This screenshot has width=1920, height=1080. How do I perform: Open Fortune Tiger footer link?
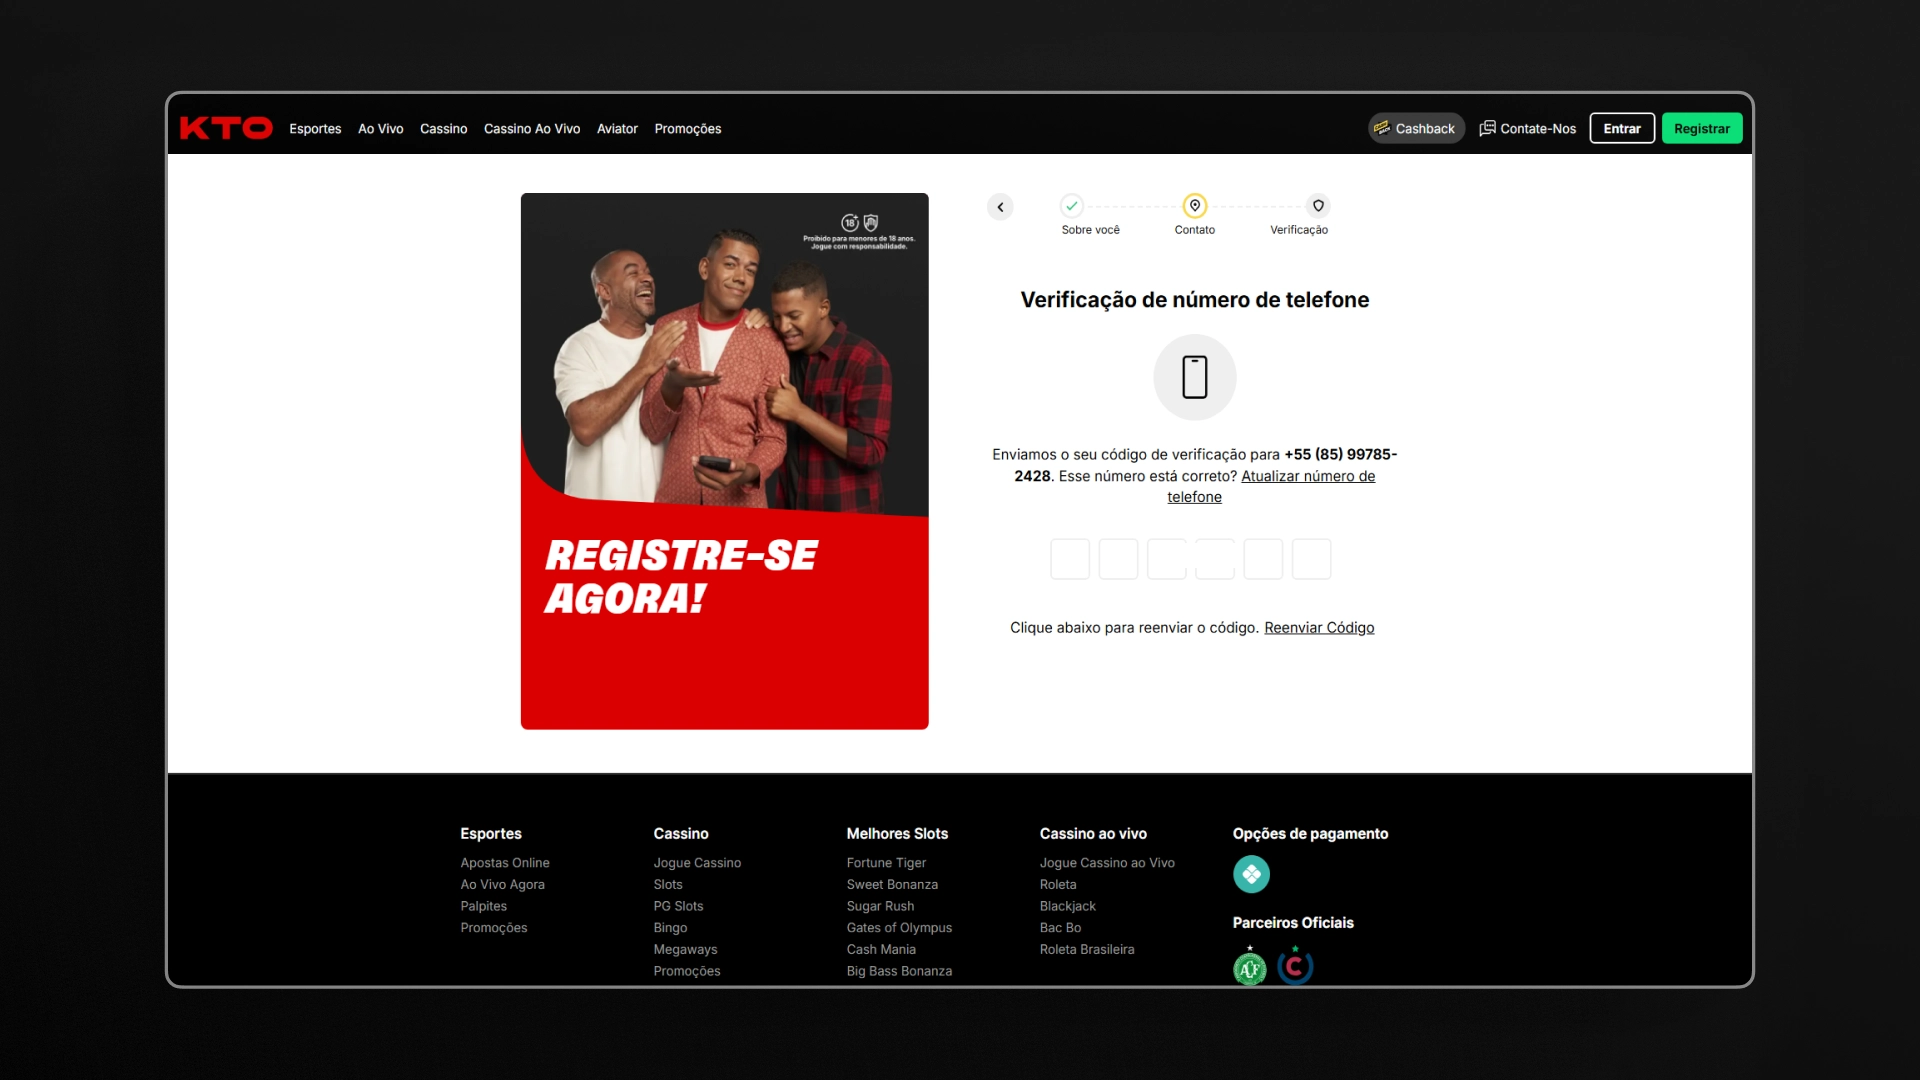[x=886, y=863]
